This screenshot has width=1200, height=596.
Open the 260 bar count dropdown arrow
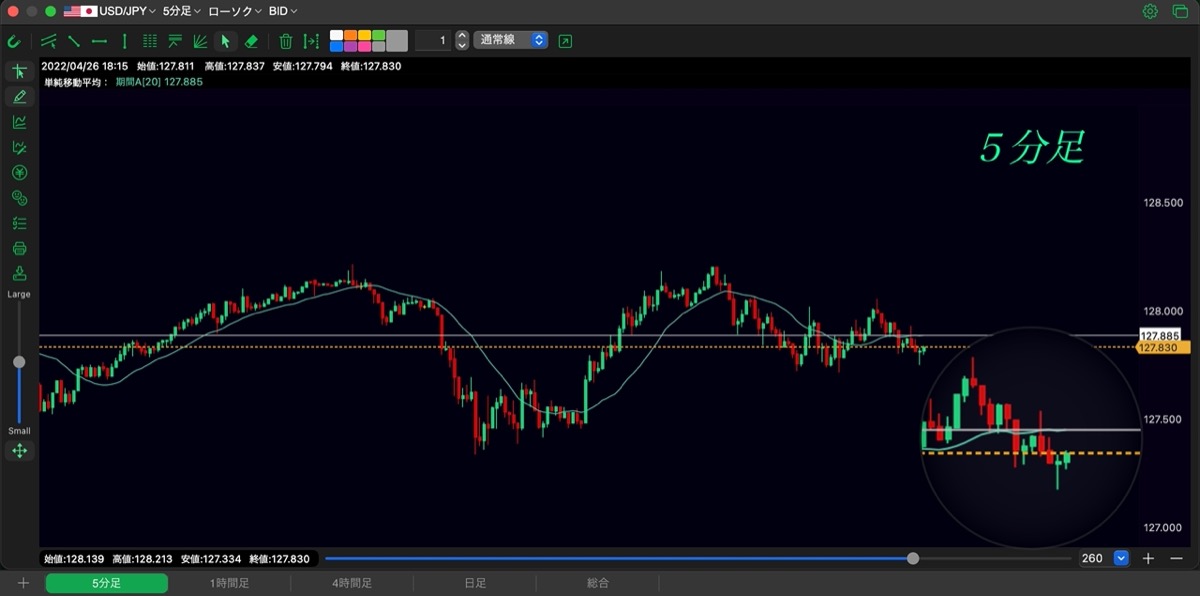(1121, 558)
